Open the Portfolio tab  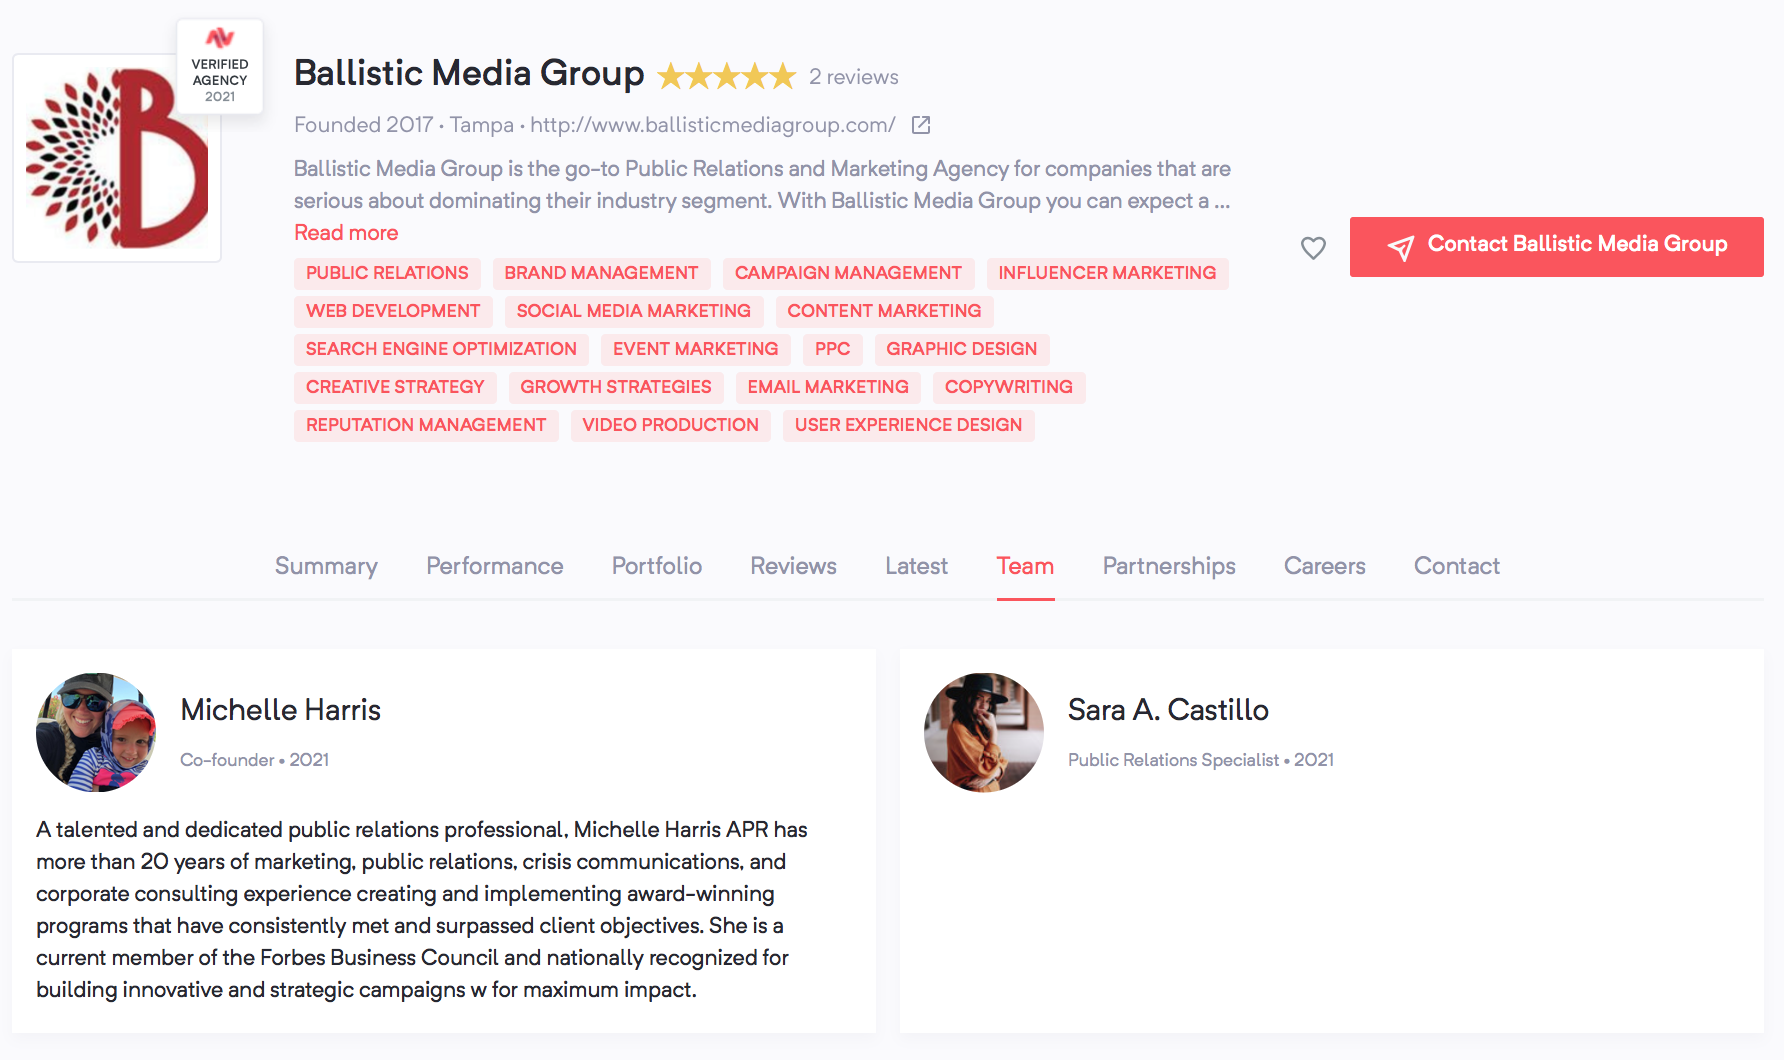coord(657,566)
